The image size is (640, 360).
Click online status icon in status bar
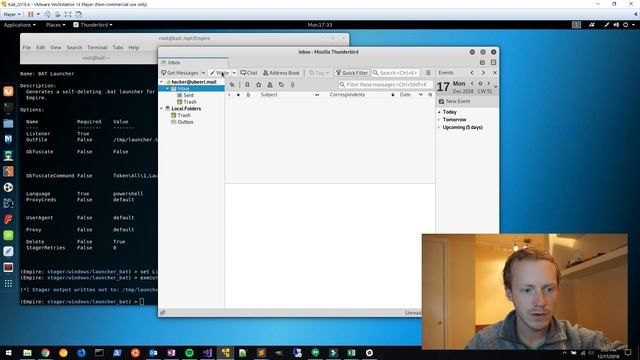[162, 313]
